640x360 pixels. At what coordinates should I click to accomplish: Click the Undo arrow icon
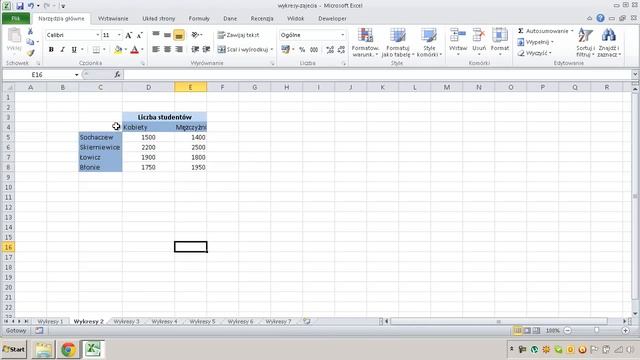(x=31, y=6)
